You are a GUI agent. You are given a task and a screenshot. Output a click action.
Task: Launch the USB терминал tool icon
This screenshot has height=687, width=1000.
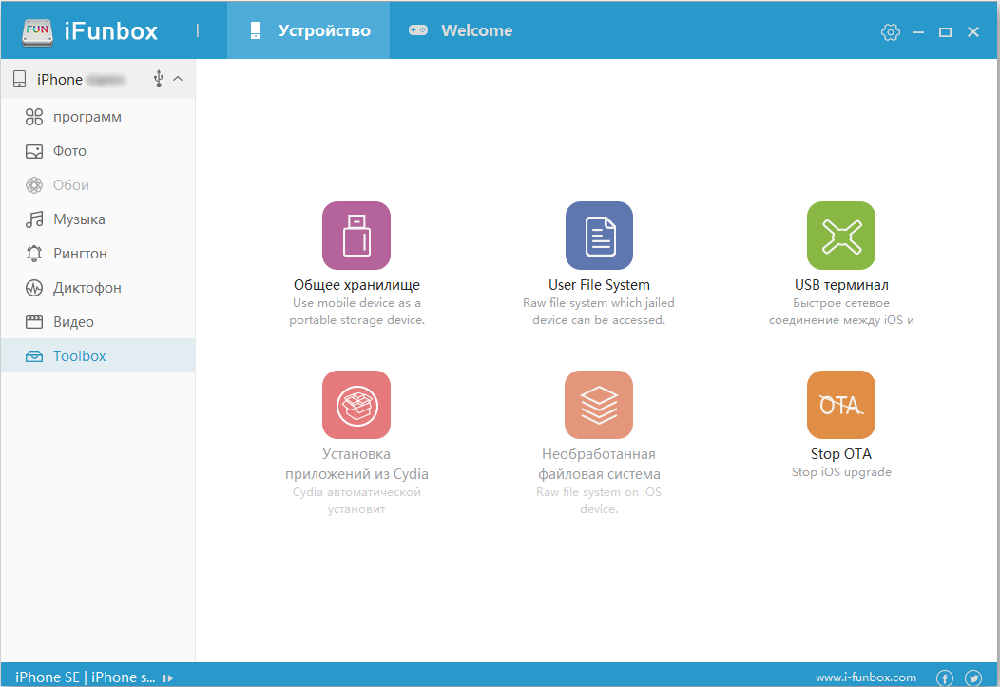tap(841, 235)
